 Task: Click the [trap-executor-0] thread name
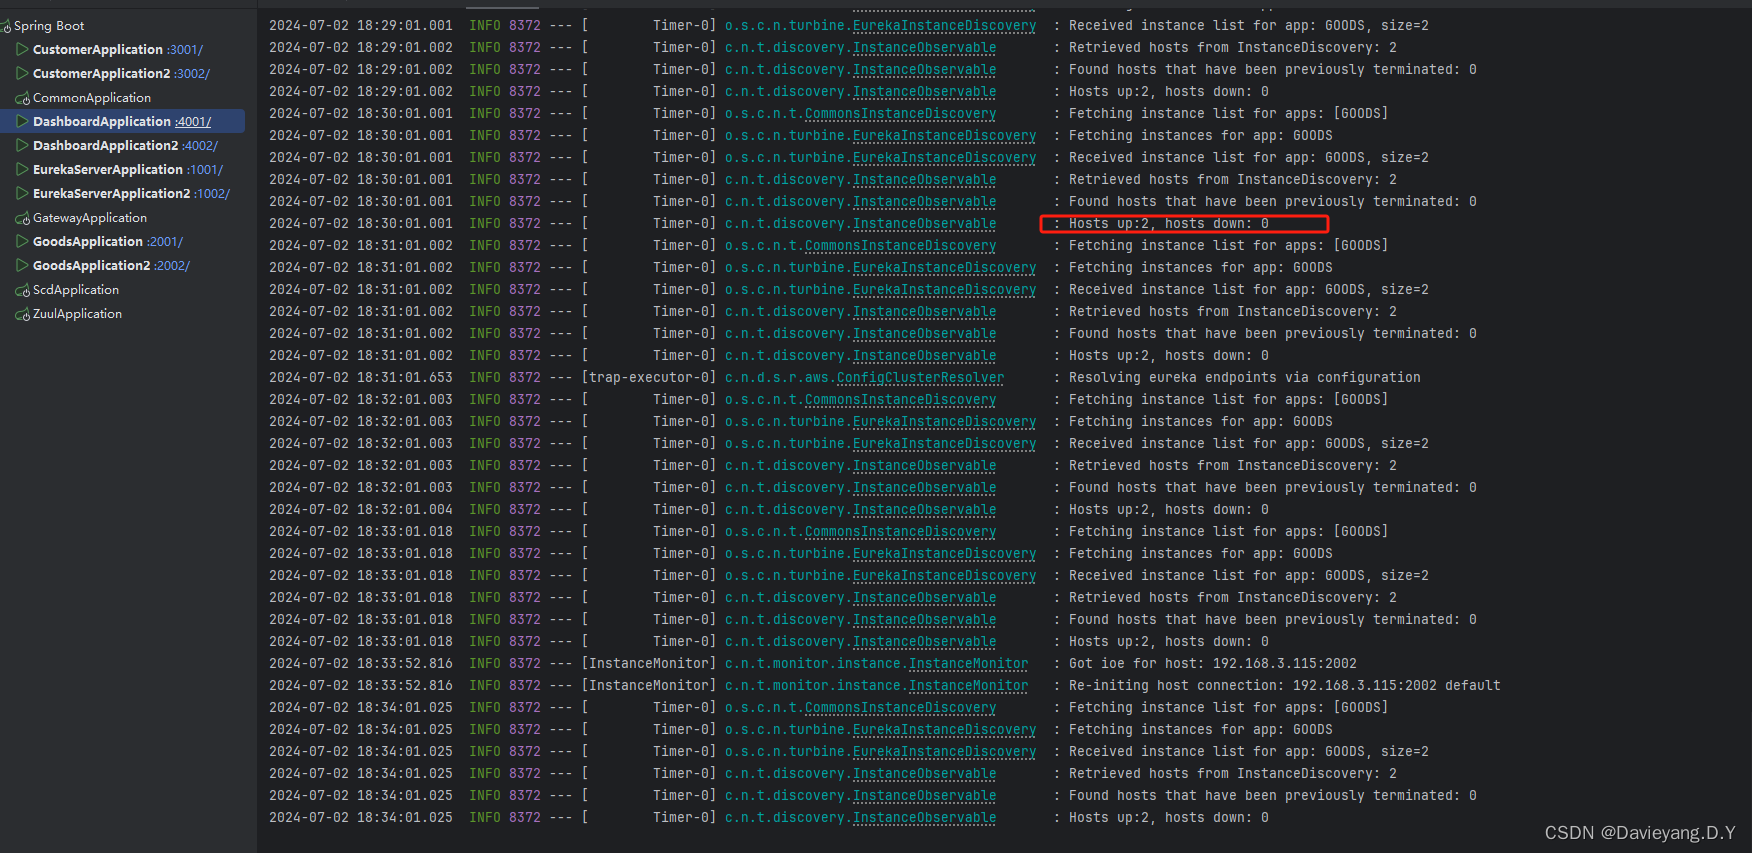tap(649, 377)
